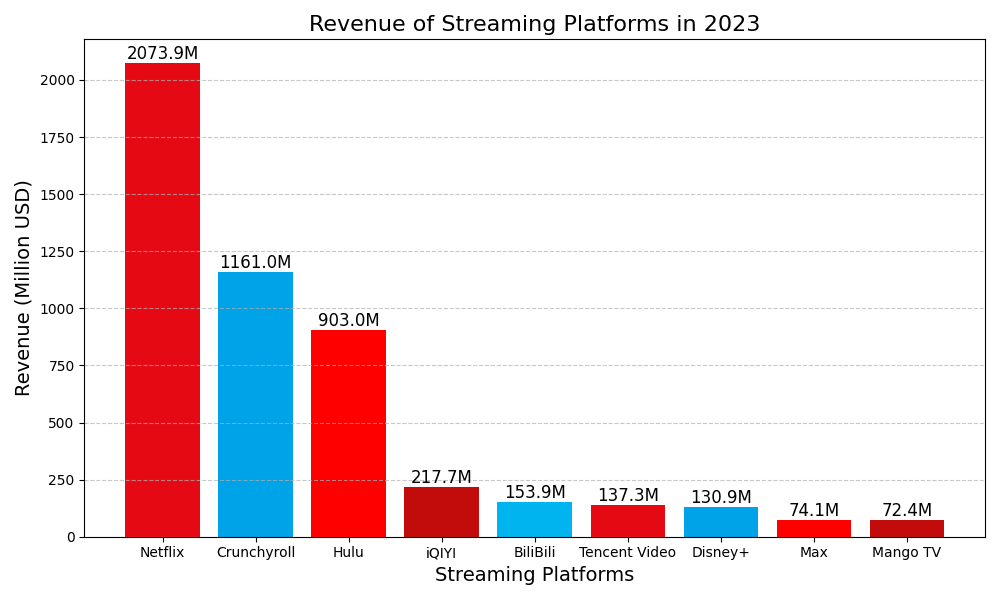Click the Tencent Video red bar
The width and height of the screenshot is (1000, 600).
[x=628, y=522]
